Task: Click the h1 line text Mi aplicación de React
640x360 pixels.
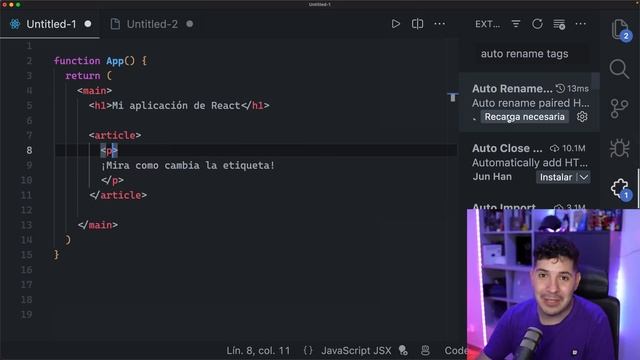Action: 176,106
